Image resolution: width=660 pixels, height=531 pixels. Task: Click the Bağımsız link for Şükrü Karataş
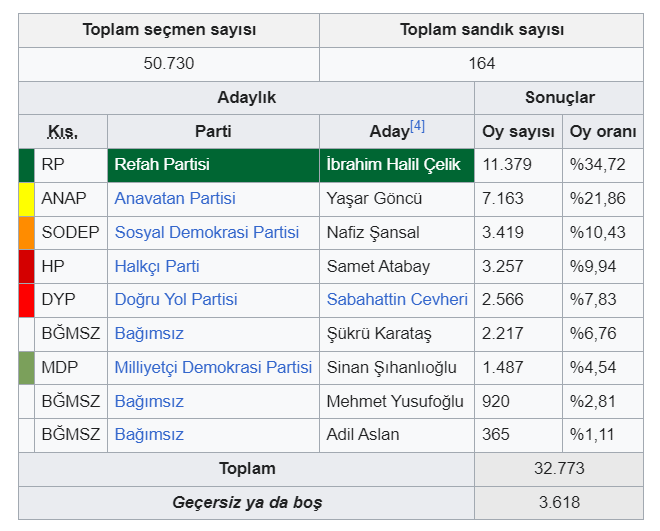[149, 334]
